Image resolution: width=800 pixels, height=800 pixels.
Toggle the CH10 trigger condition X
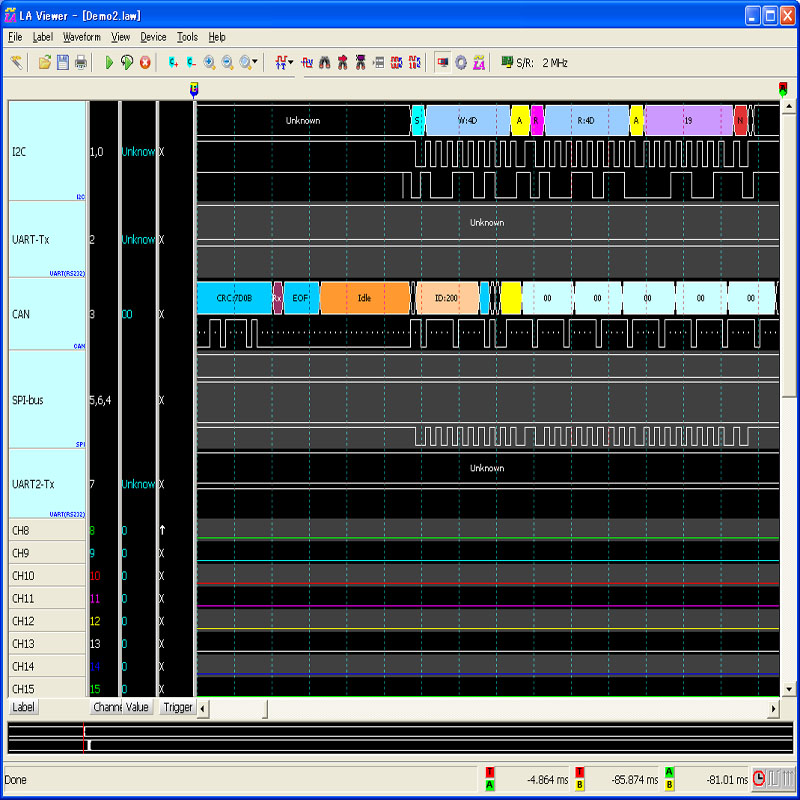point(161,576)
